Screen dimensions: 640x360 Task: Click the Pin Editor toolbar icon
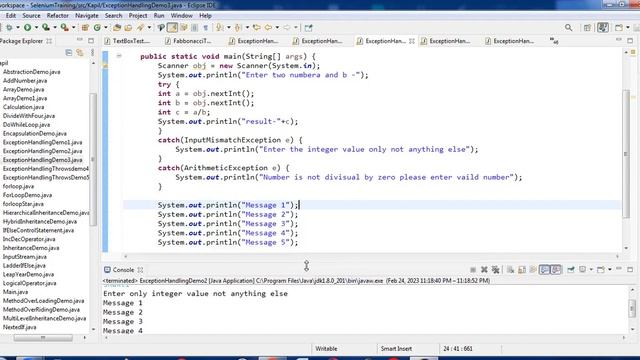coord(309,28)
